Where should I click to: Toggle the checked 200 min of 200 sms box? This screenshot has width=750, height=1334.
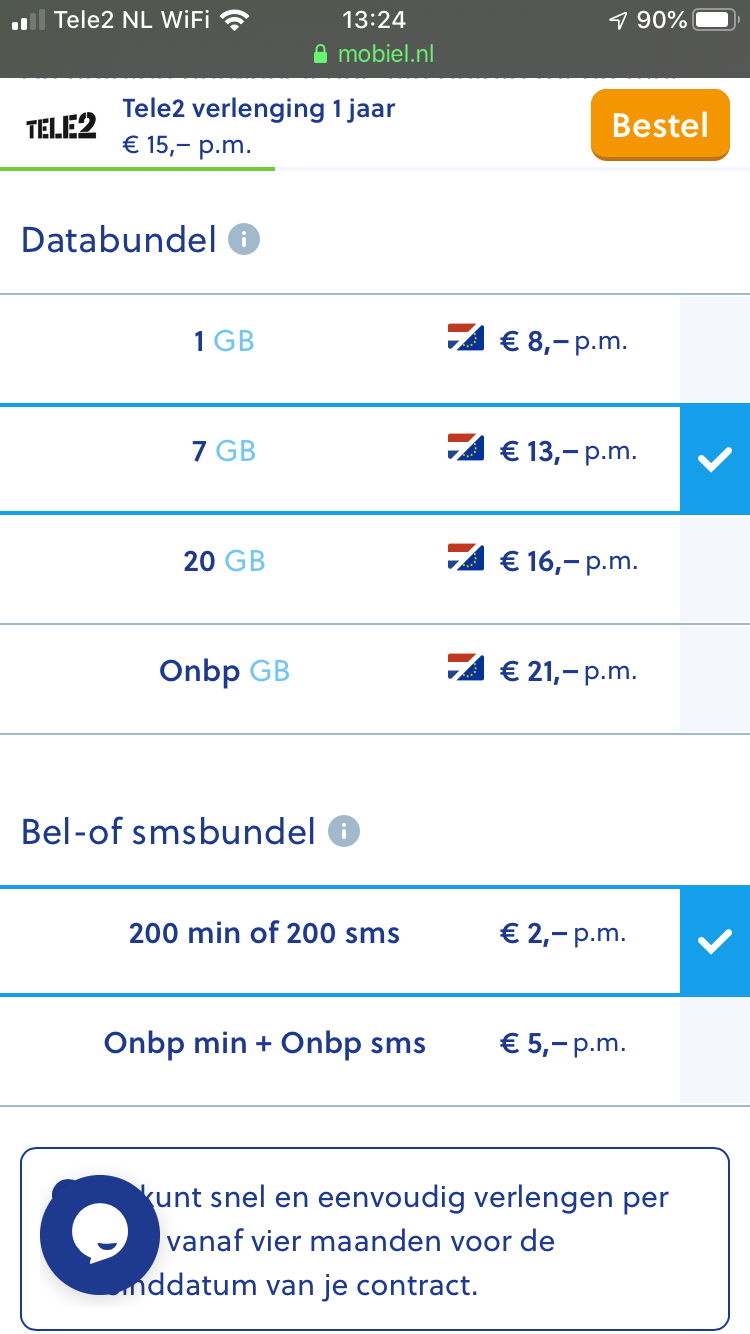point(715,941)
